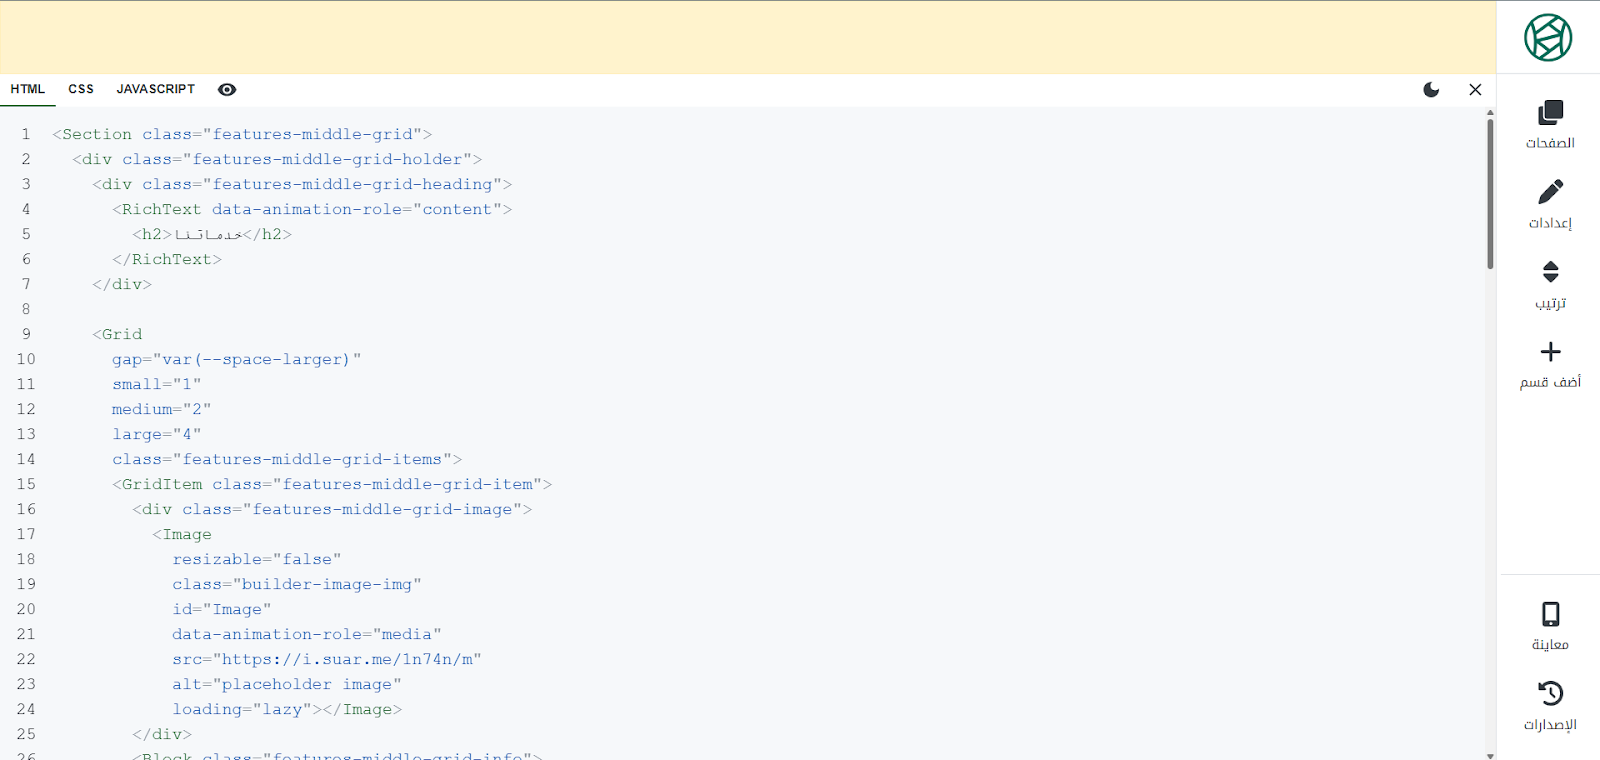1600x760 pixels.
Task: Switch to the HTML tab
Action: (28, 89)
